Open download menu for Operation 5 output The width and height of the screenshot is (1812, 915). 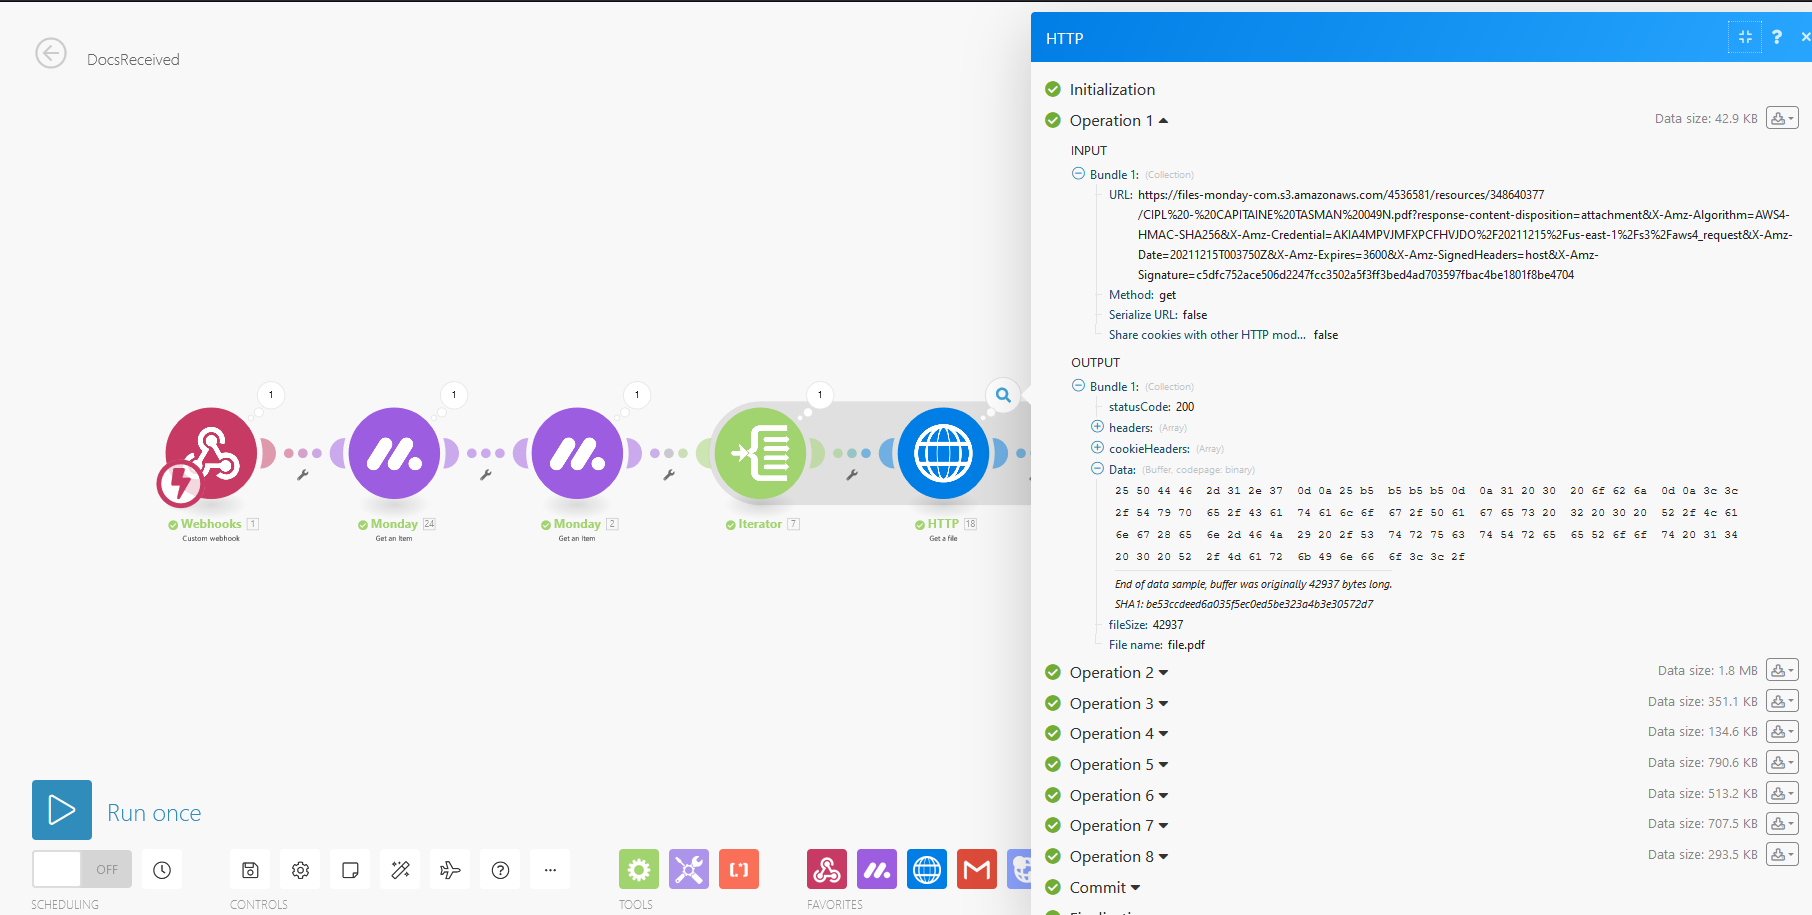point(1782,762)
